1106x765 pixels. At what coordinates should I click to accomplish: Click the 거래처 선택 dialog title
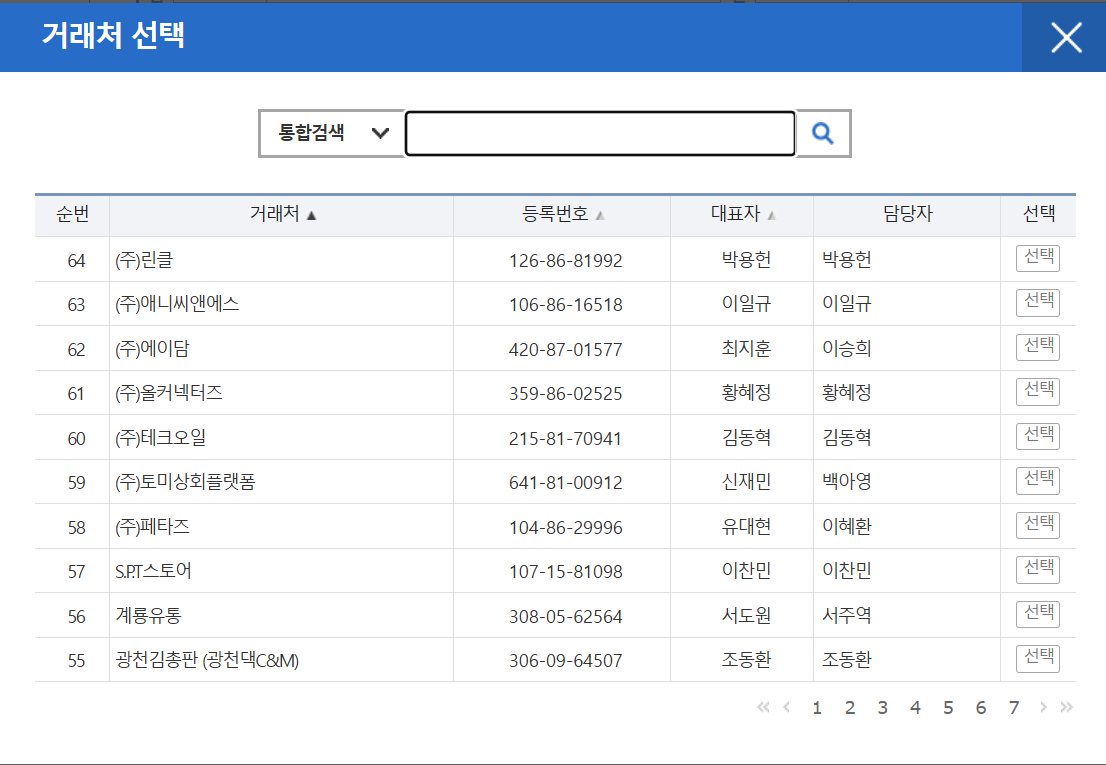114,35
